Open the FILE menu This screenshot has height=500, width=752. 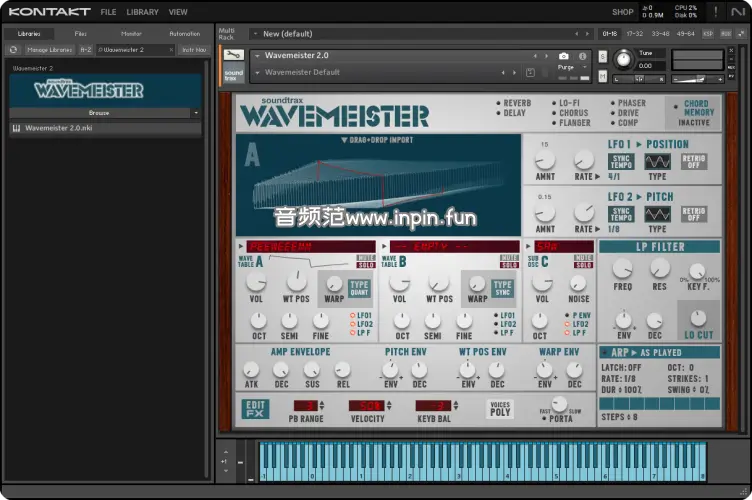coord(108,12)
